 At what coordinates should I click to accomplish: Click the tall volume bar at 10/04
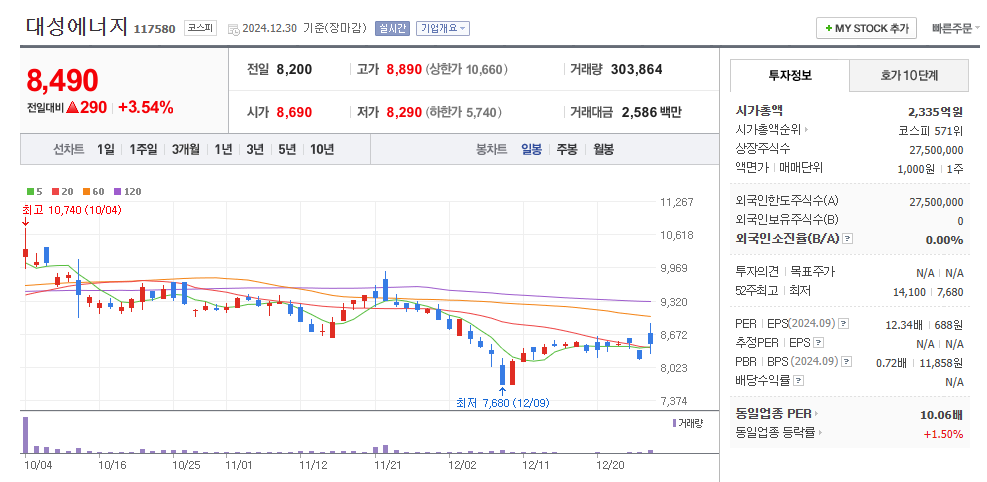tap(26, 435)
